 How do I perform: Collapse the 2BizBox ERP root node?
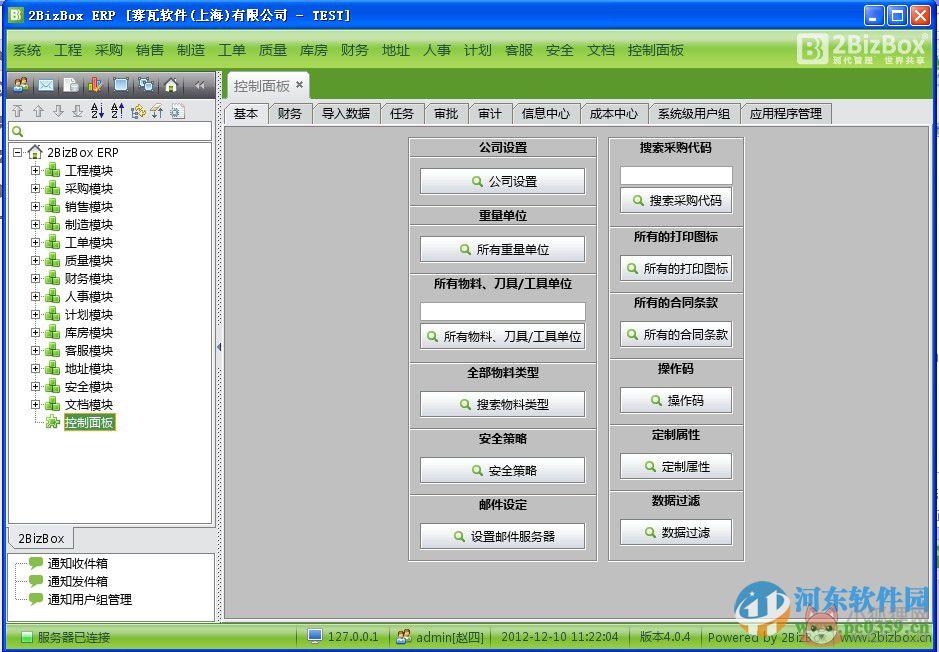click(17, 153)
